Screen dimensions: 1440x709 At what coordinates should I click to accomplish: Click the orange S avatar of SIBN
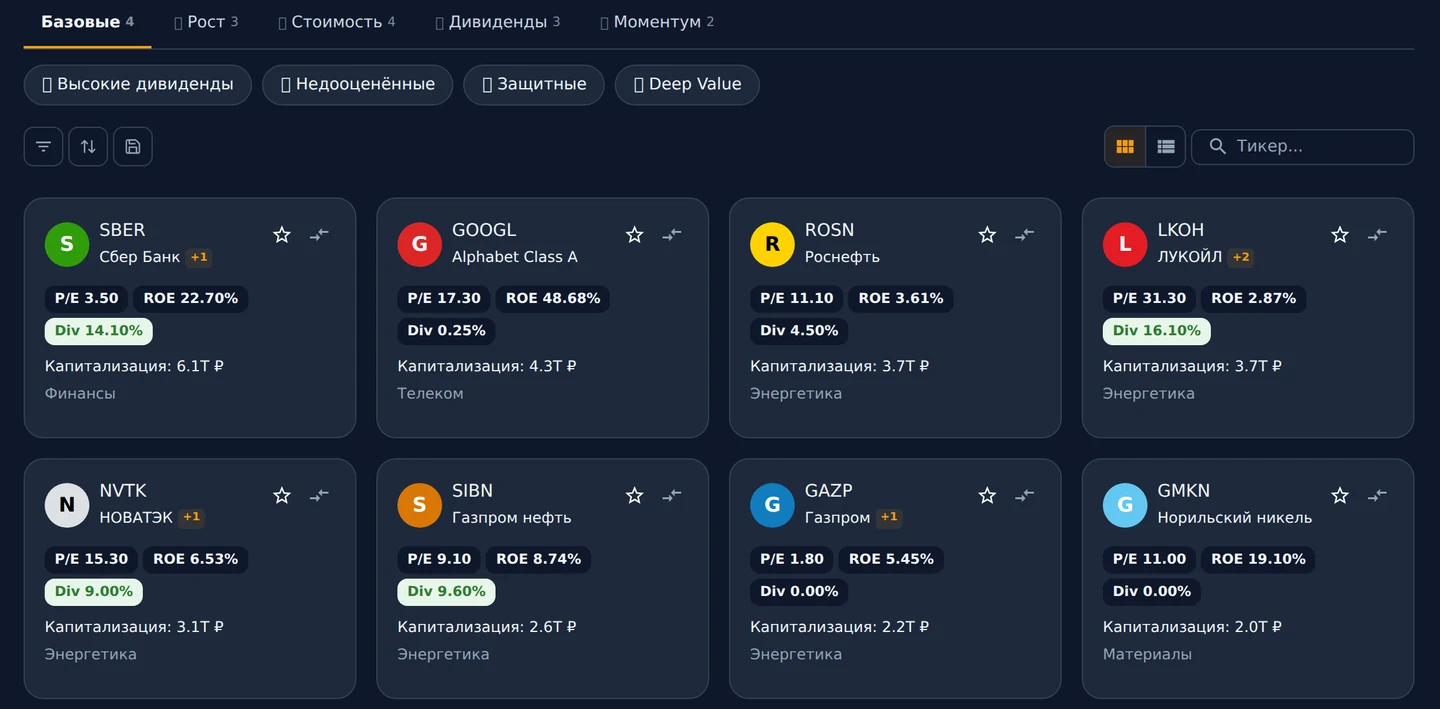click(x=420, y=506)
